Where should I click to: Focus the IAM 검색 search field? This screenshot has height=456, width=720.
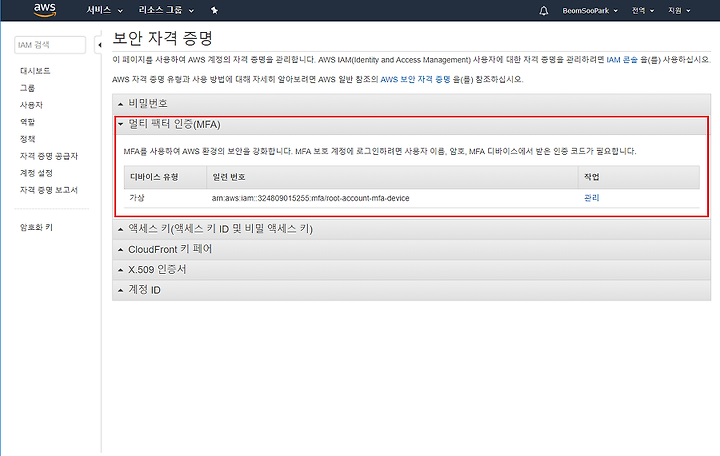click(x=50, y=45)
